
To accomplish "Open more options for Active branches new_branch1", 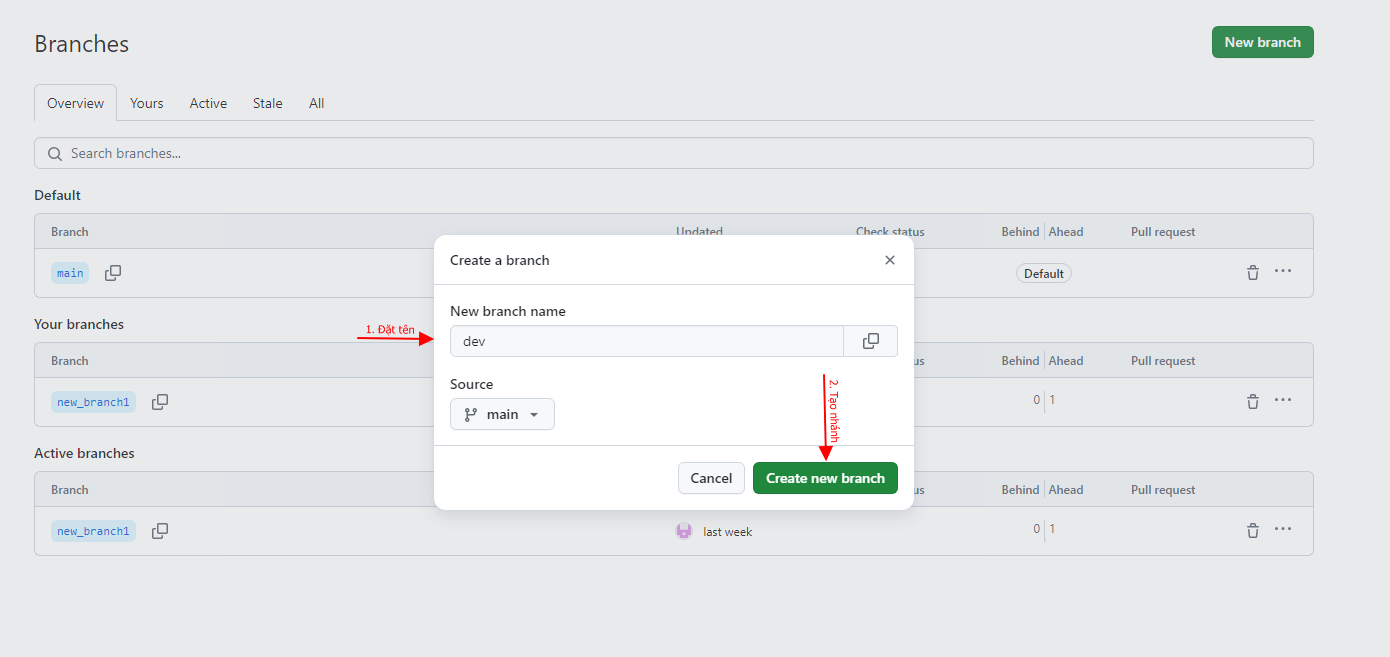I will [1283, 530].
